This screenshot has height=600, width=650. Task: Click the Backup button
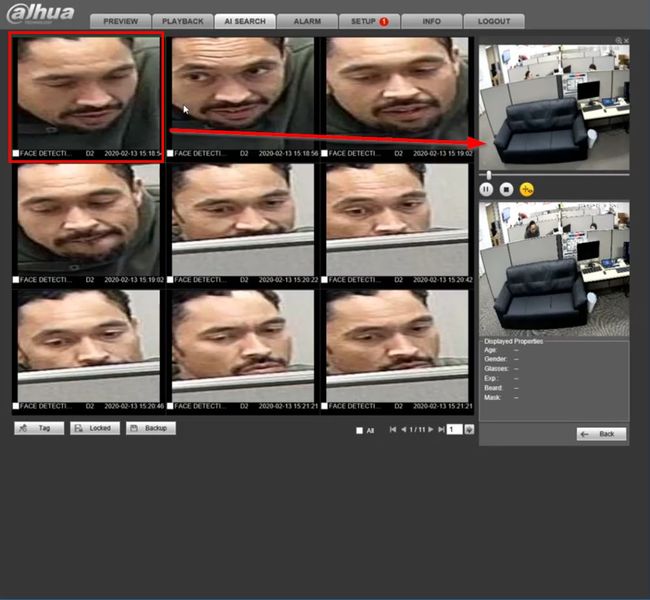coord(151,428)
